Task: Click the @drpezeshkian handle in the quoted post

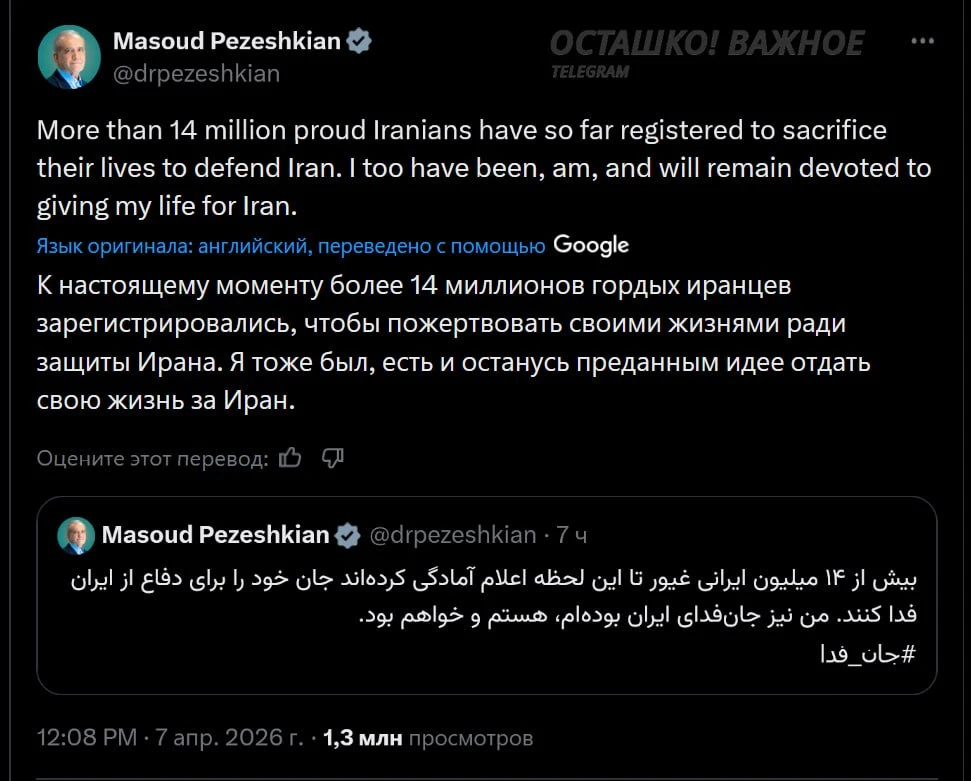Action: [x=453, y=535]
